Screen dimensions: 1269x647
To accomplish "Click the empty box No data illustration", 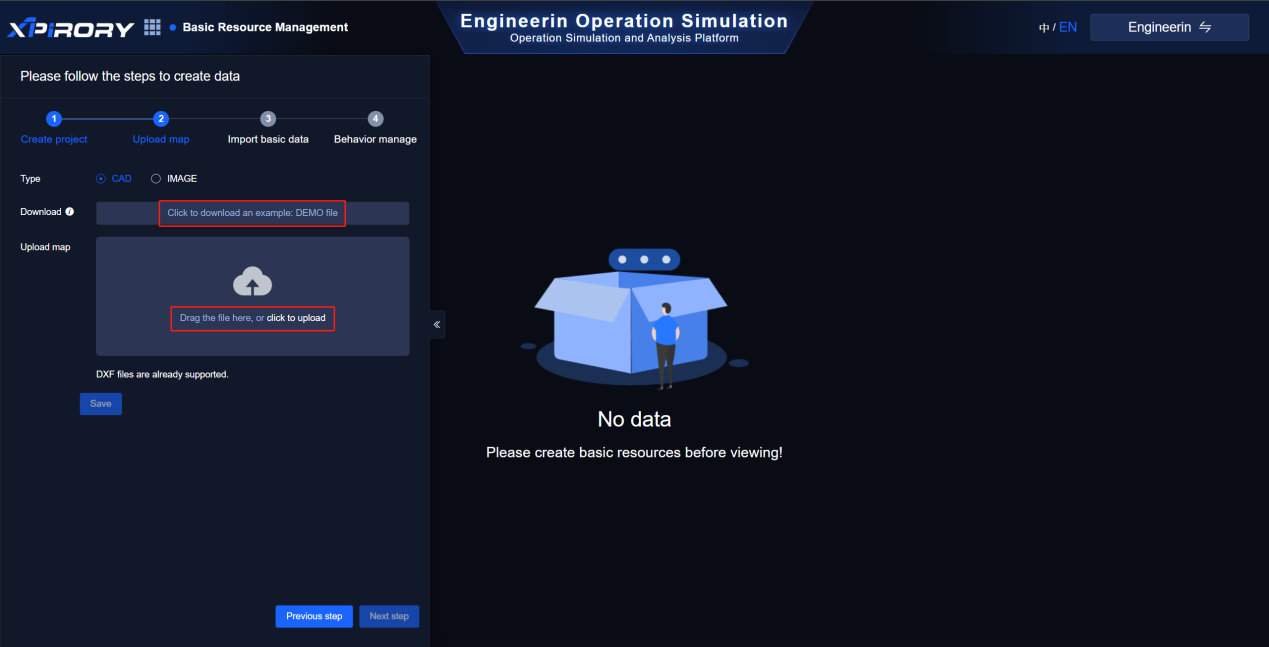I will 633,318.
